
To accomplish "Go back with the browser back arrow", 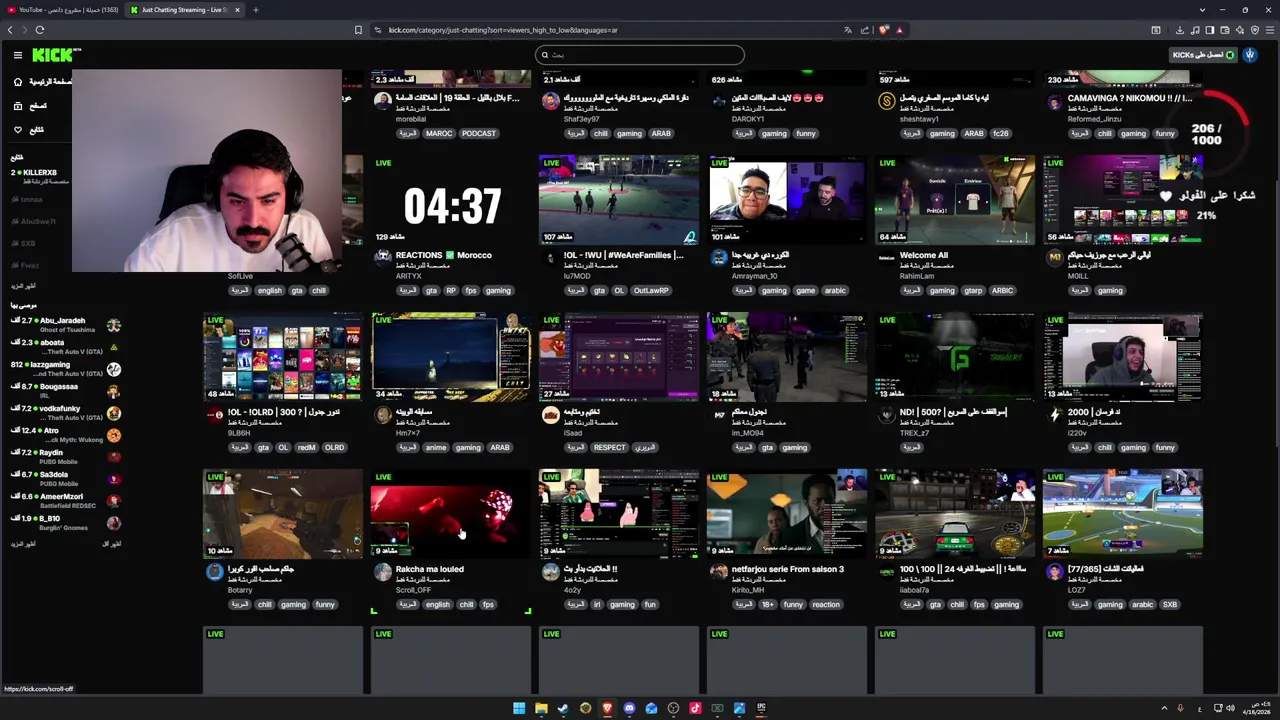I will (x=10, y=30).
